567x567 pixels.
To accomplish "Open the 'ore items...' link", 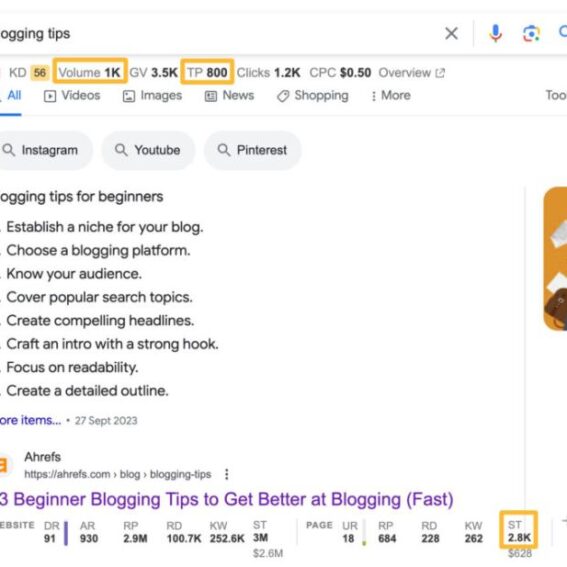I will tap(30, 420).
